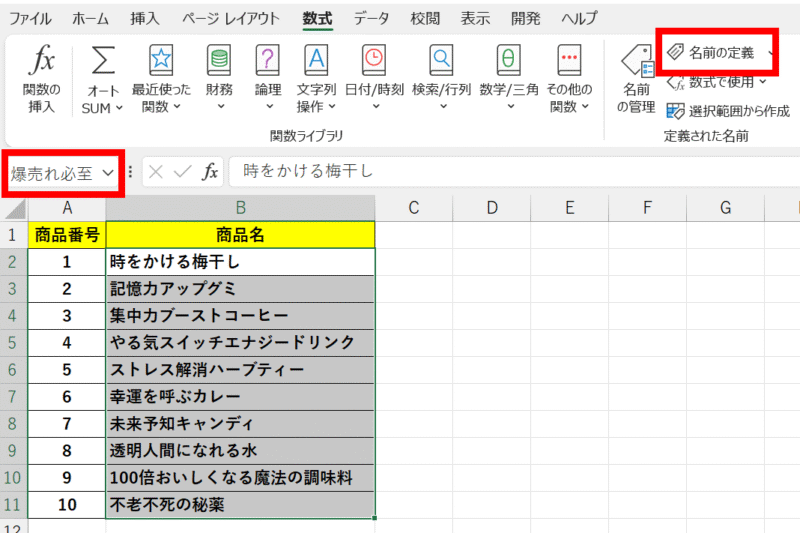Click the fx insert function icon in formula bar
The image size is (800, 533).
210,172
